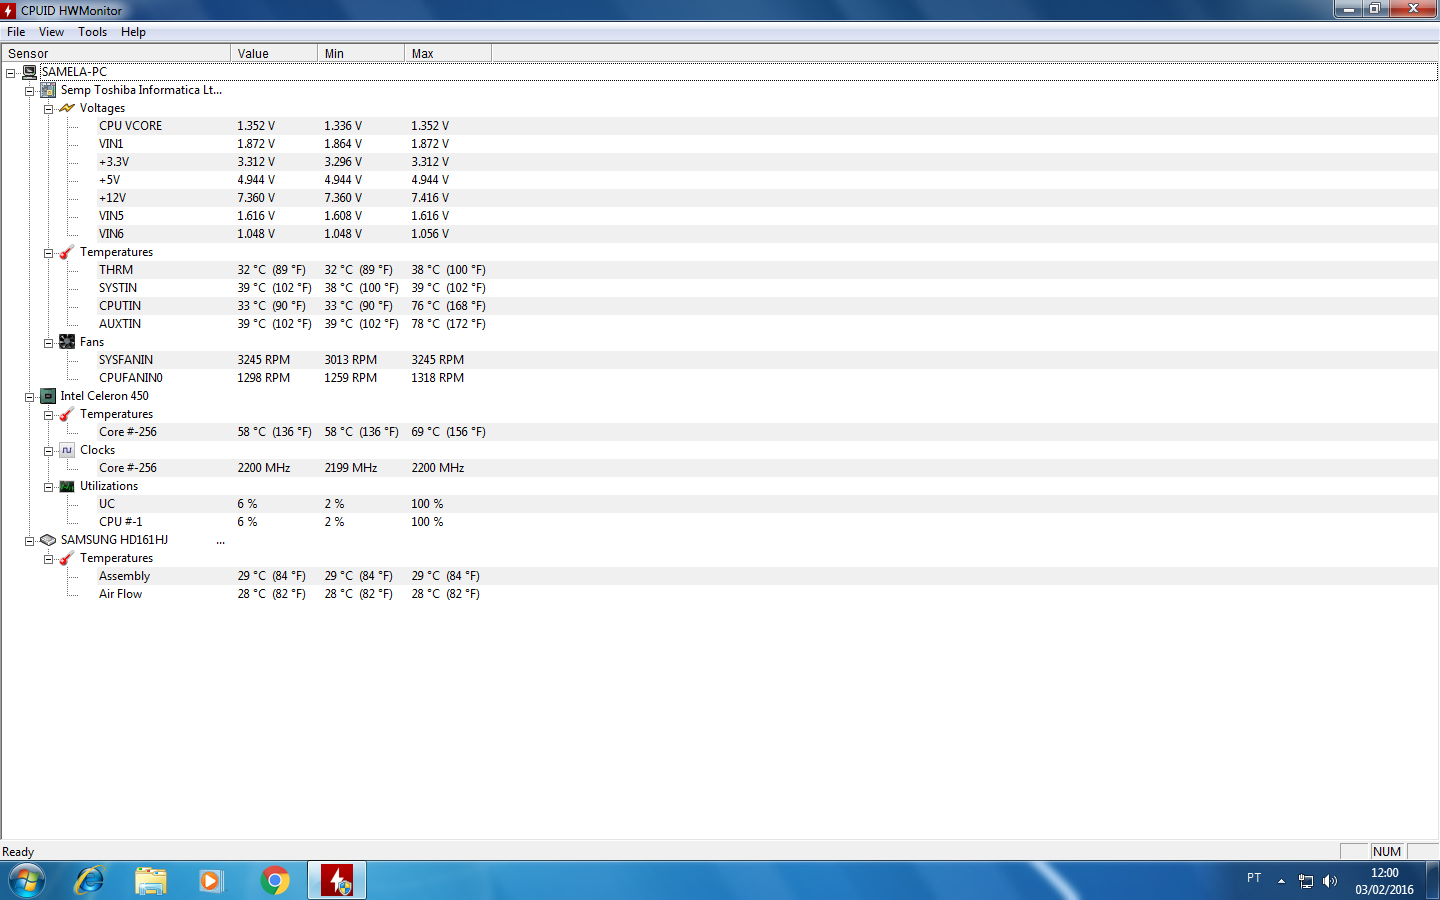
Task: Collapse the Utilizations group
Action: [48, 487]
